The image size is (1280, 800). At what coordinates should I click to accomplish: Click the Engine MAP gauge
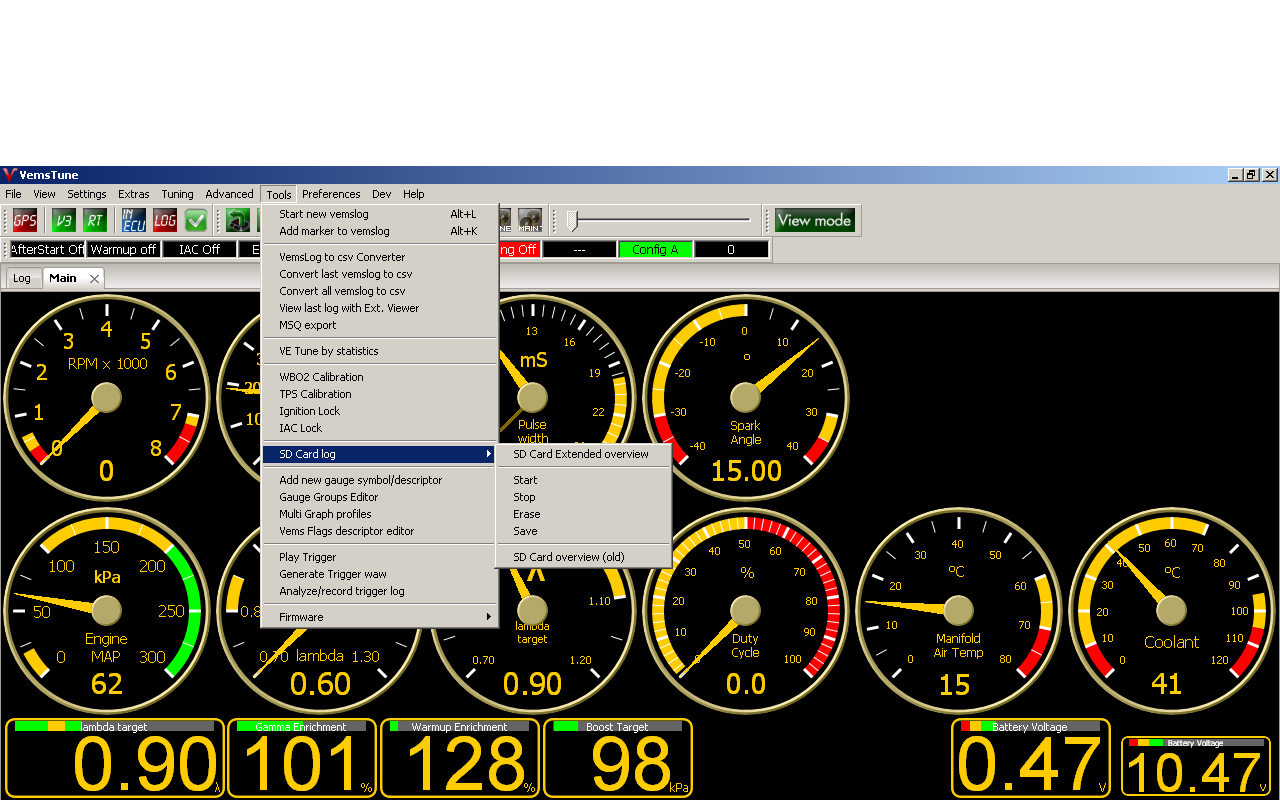tap(107, 610)
